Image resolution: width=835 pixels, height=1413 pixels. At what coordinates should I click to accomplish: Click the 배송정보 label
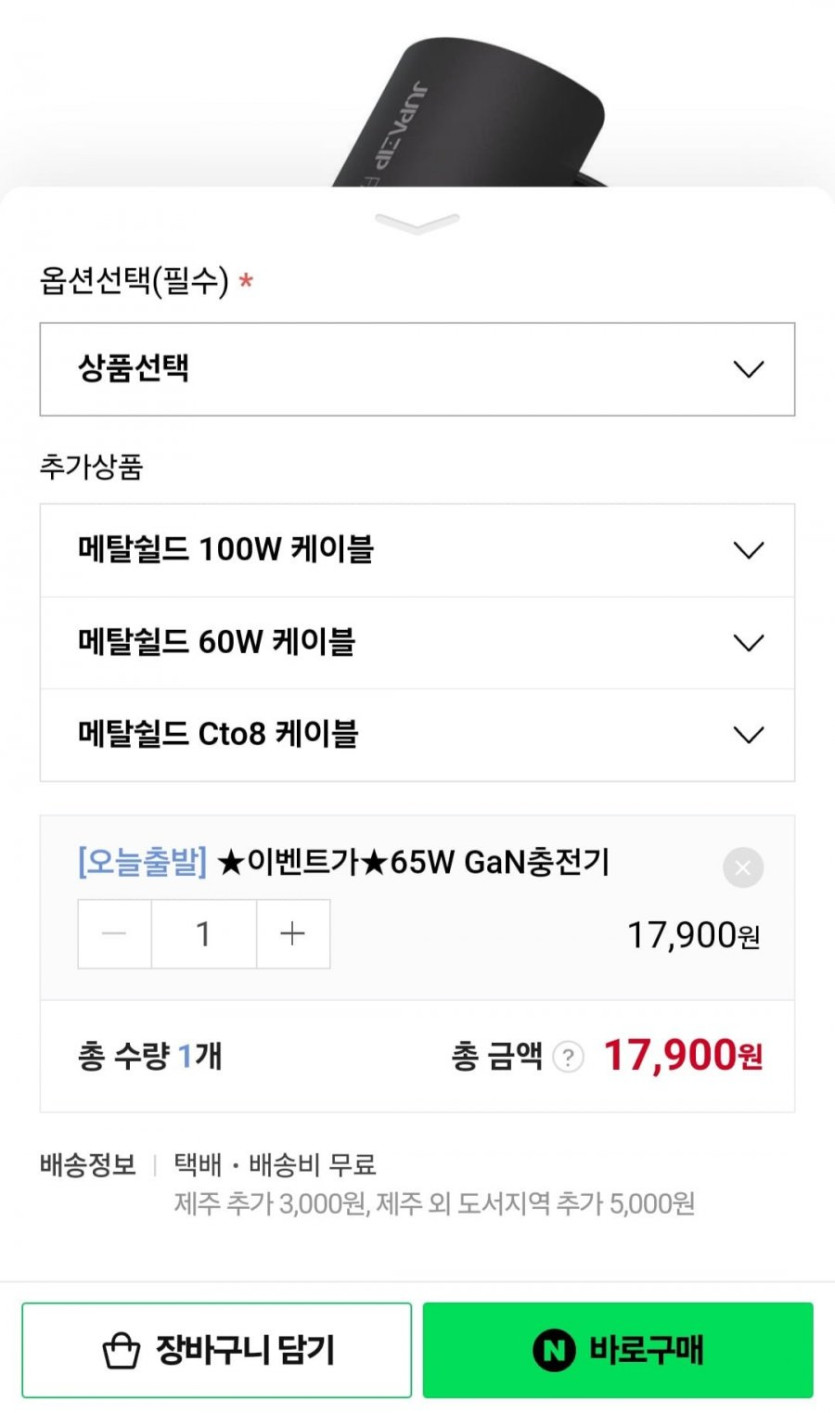[88, 1165]
